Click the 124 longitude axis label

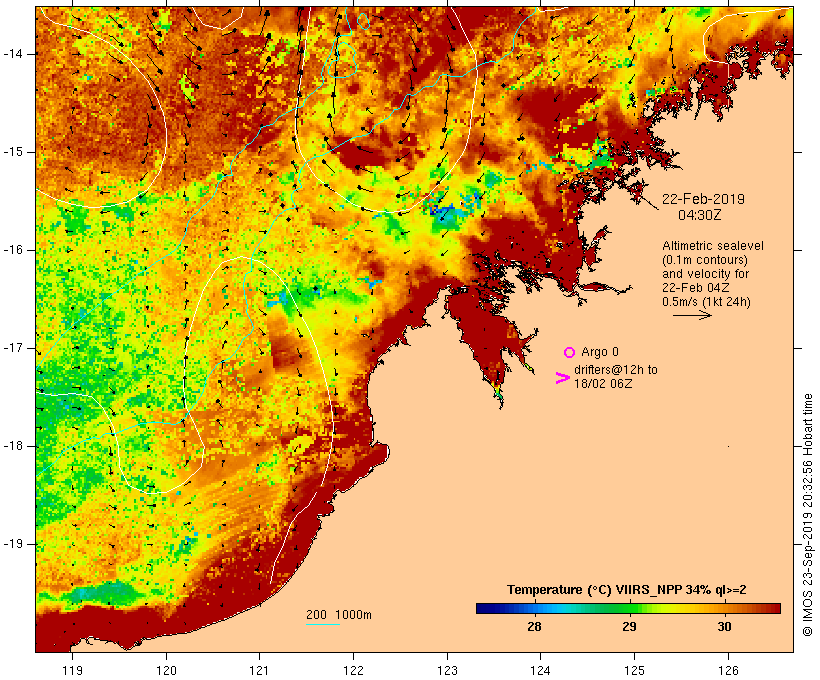(540, 670)
